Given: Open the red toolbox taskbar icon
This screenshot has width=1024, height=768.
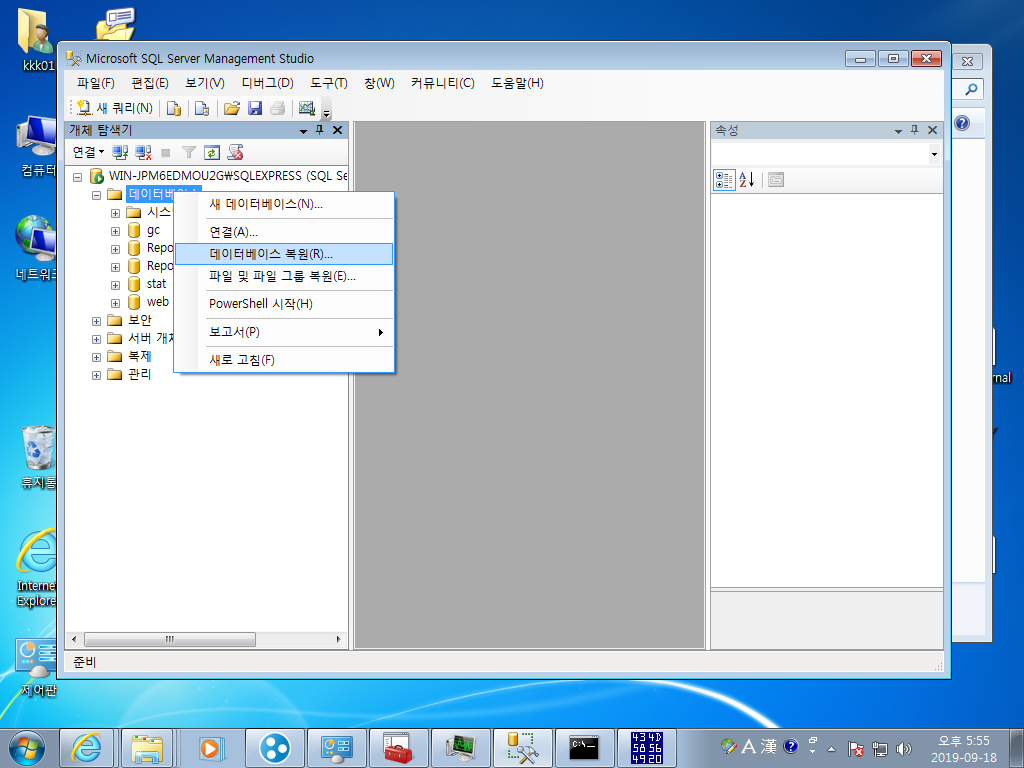Looking at the screenshot, I should (398, 748).
